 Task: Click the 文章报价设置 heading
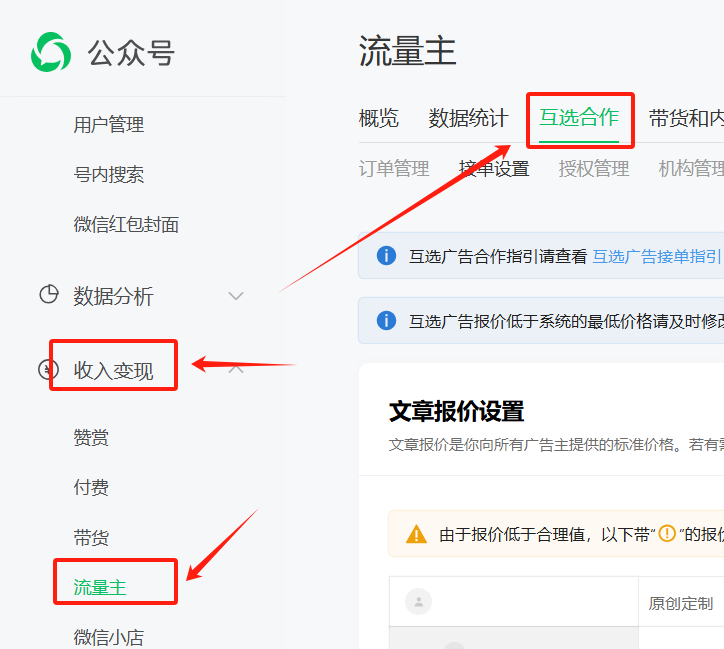[x=457, y=412]
